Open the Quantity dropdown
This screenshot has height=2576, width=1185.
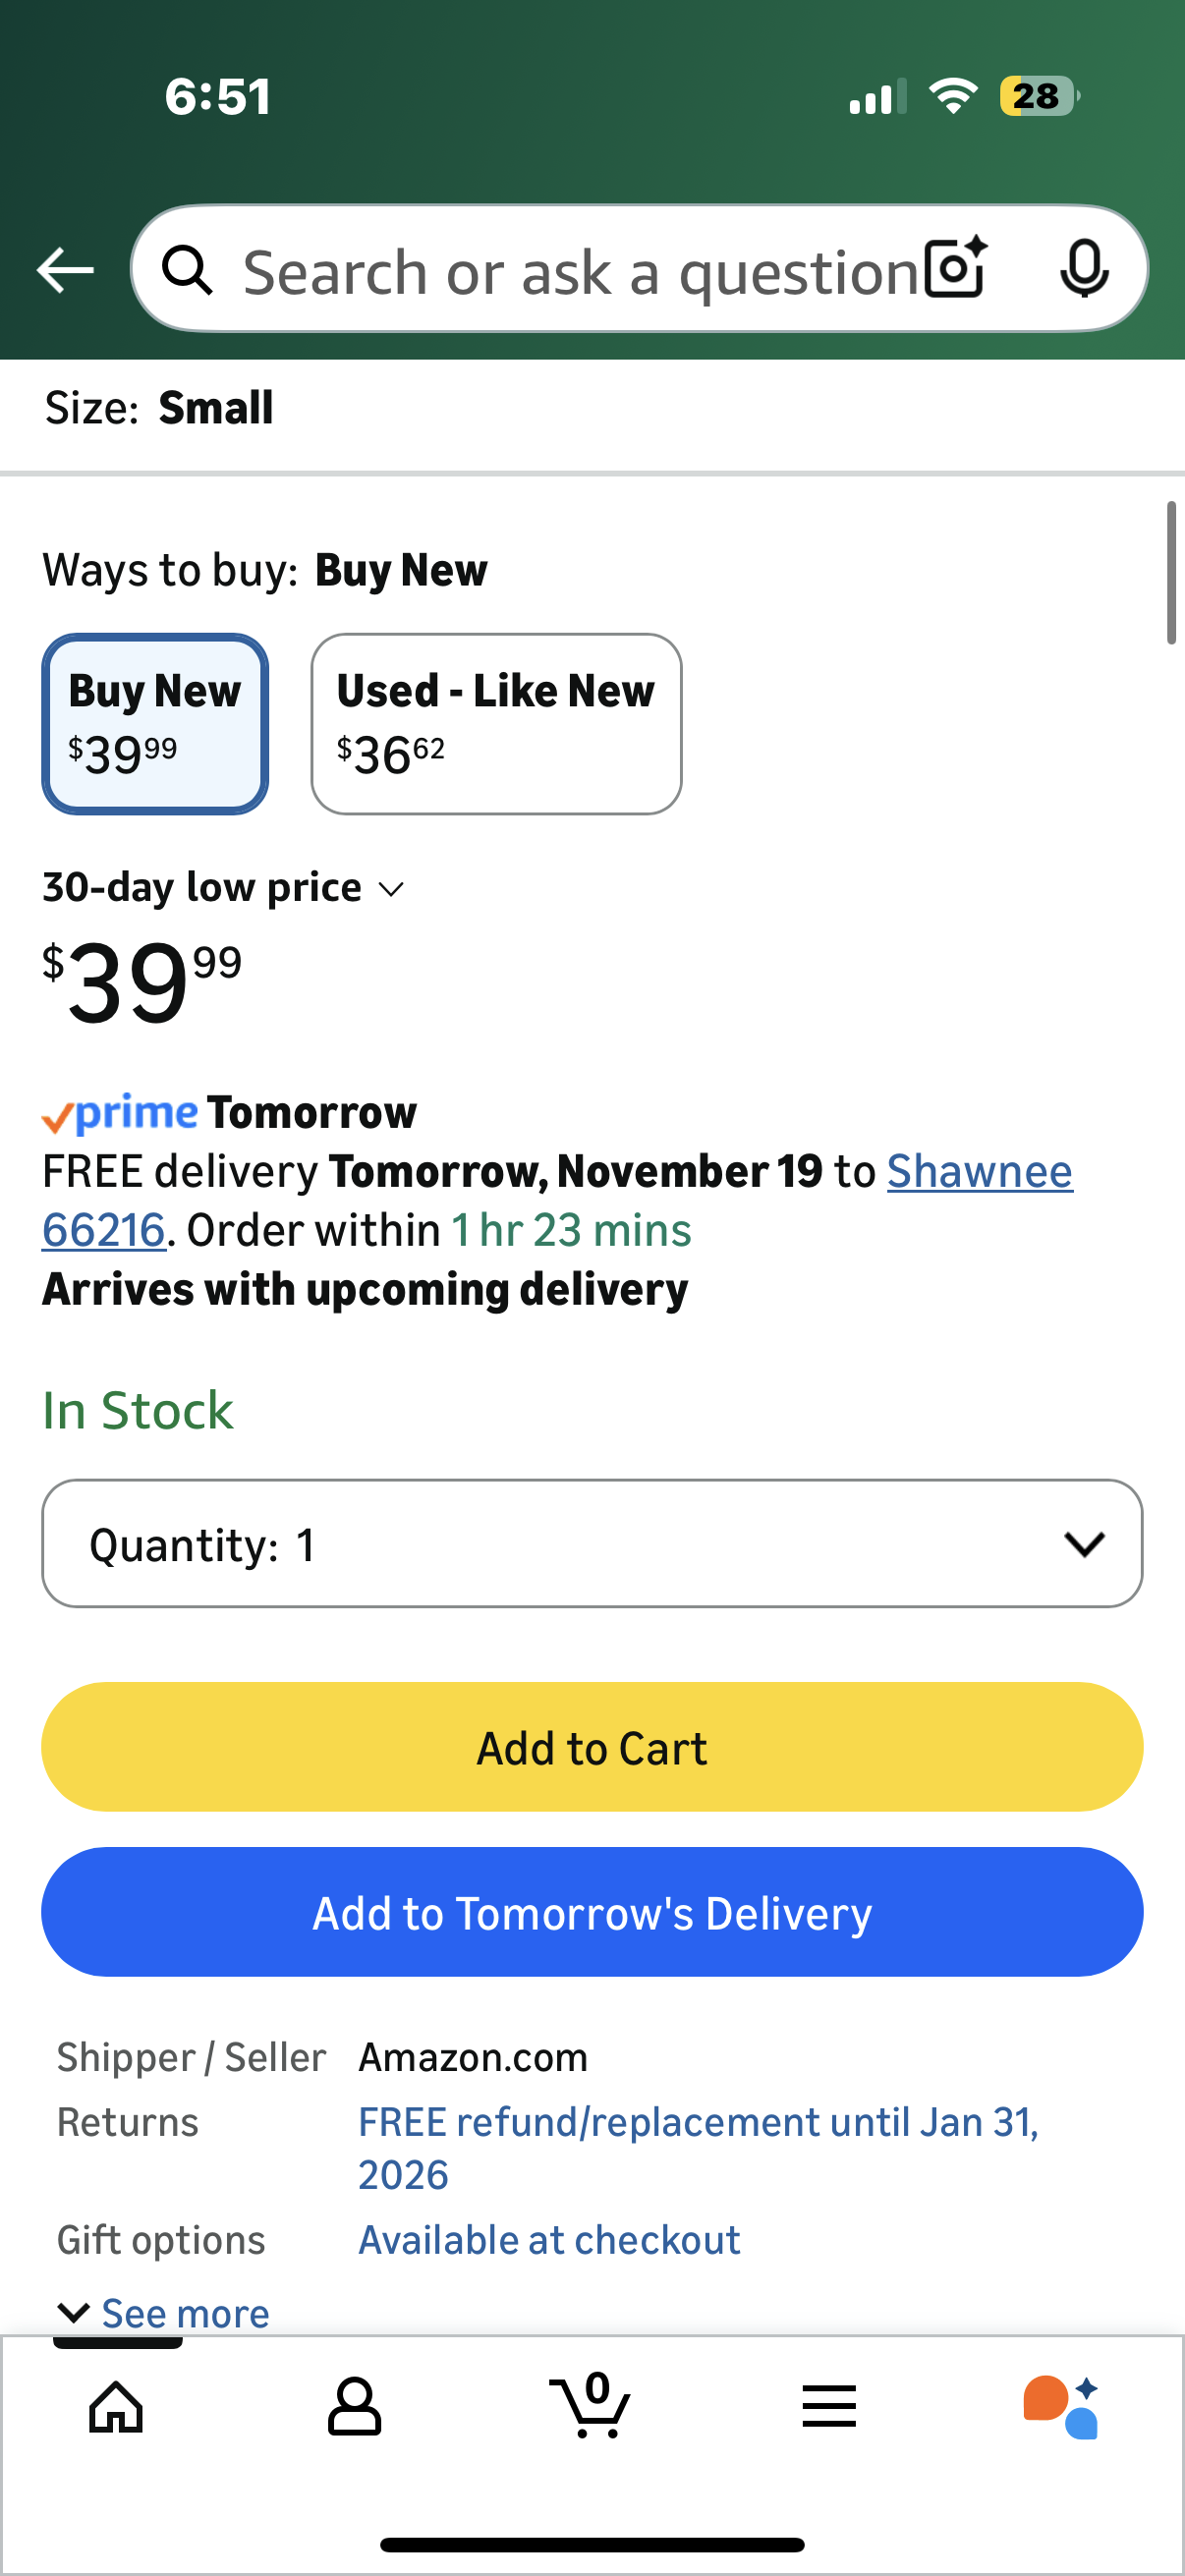tap(592, 1544)
